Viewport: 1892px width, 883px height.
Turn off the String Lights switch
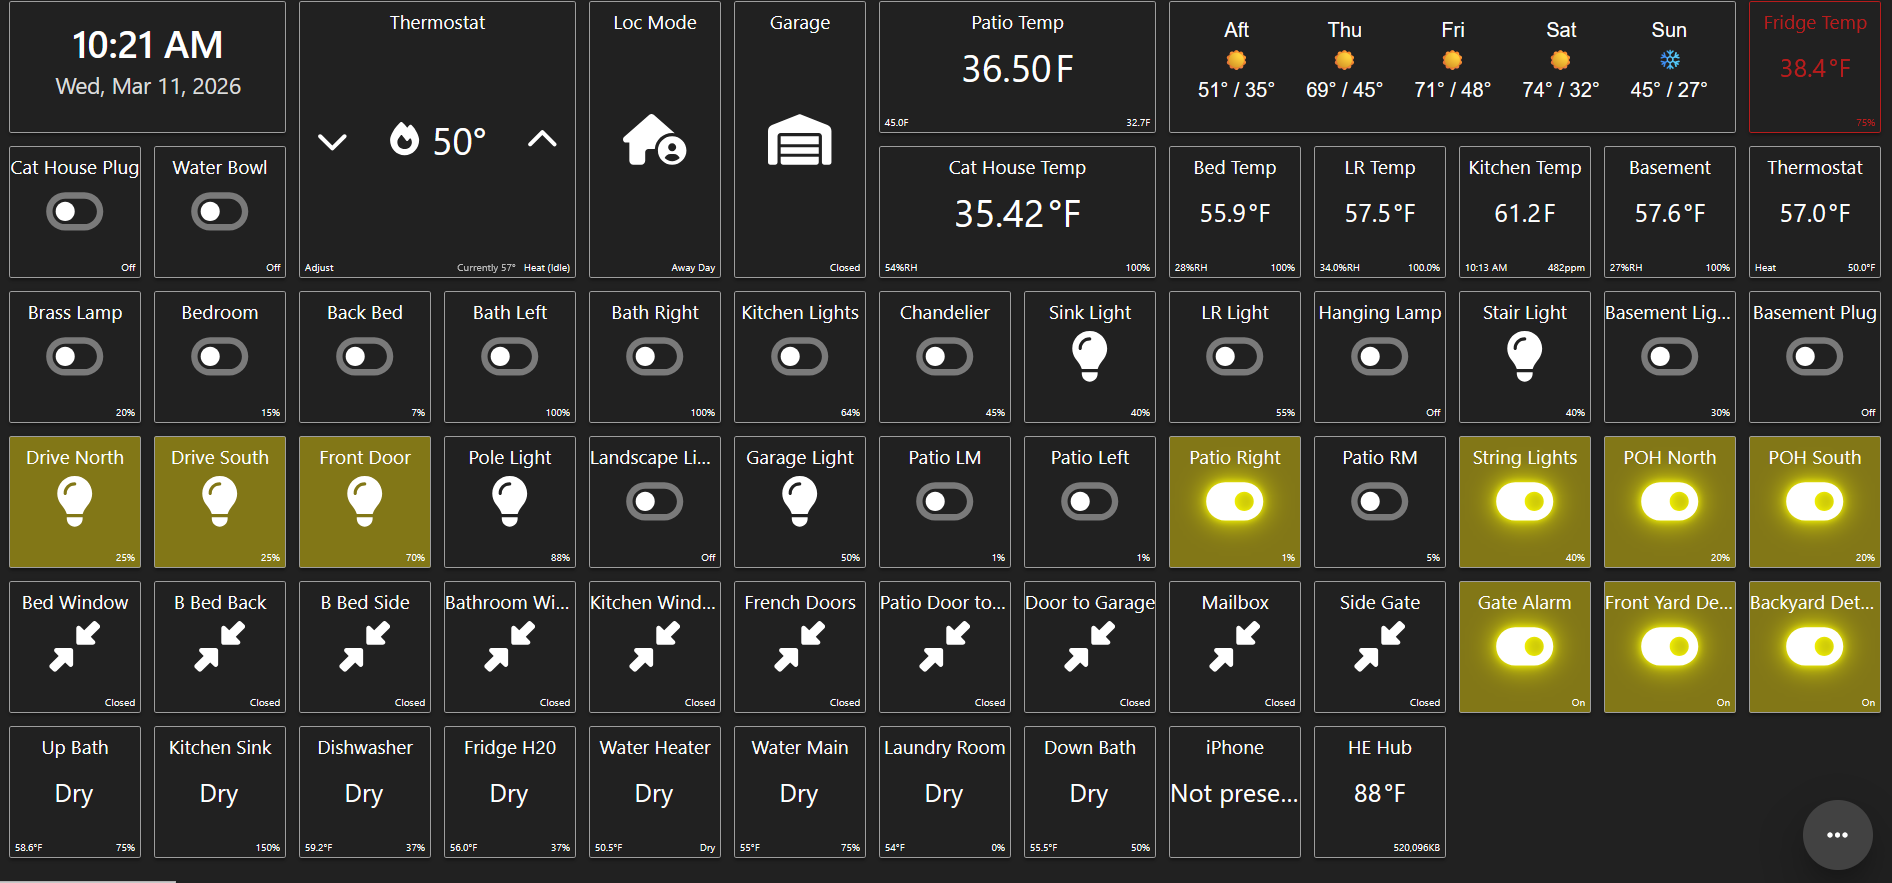[x=1524, y=502]
